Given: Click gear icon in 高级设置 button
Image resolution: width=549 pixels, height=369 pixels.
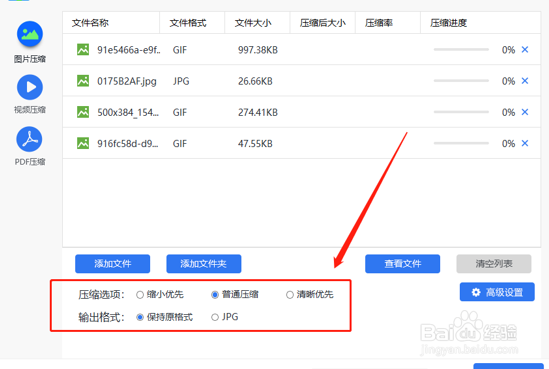Looking at the screenshot, I should pos(476,292).
